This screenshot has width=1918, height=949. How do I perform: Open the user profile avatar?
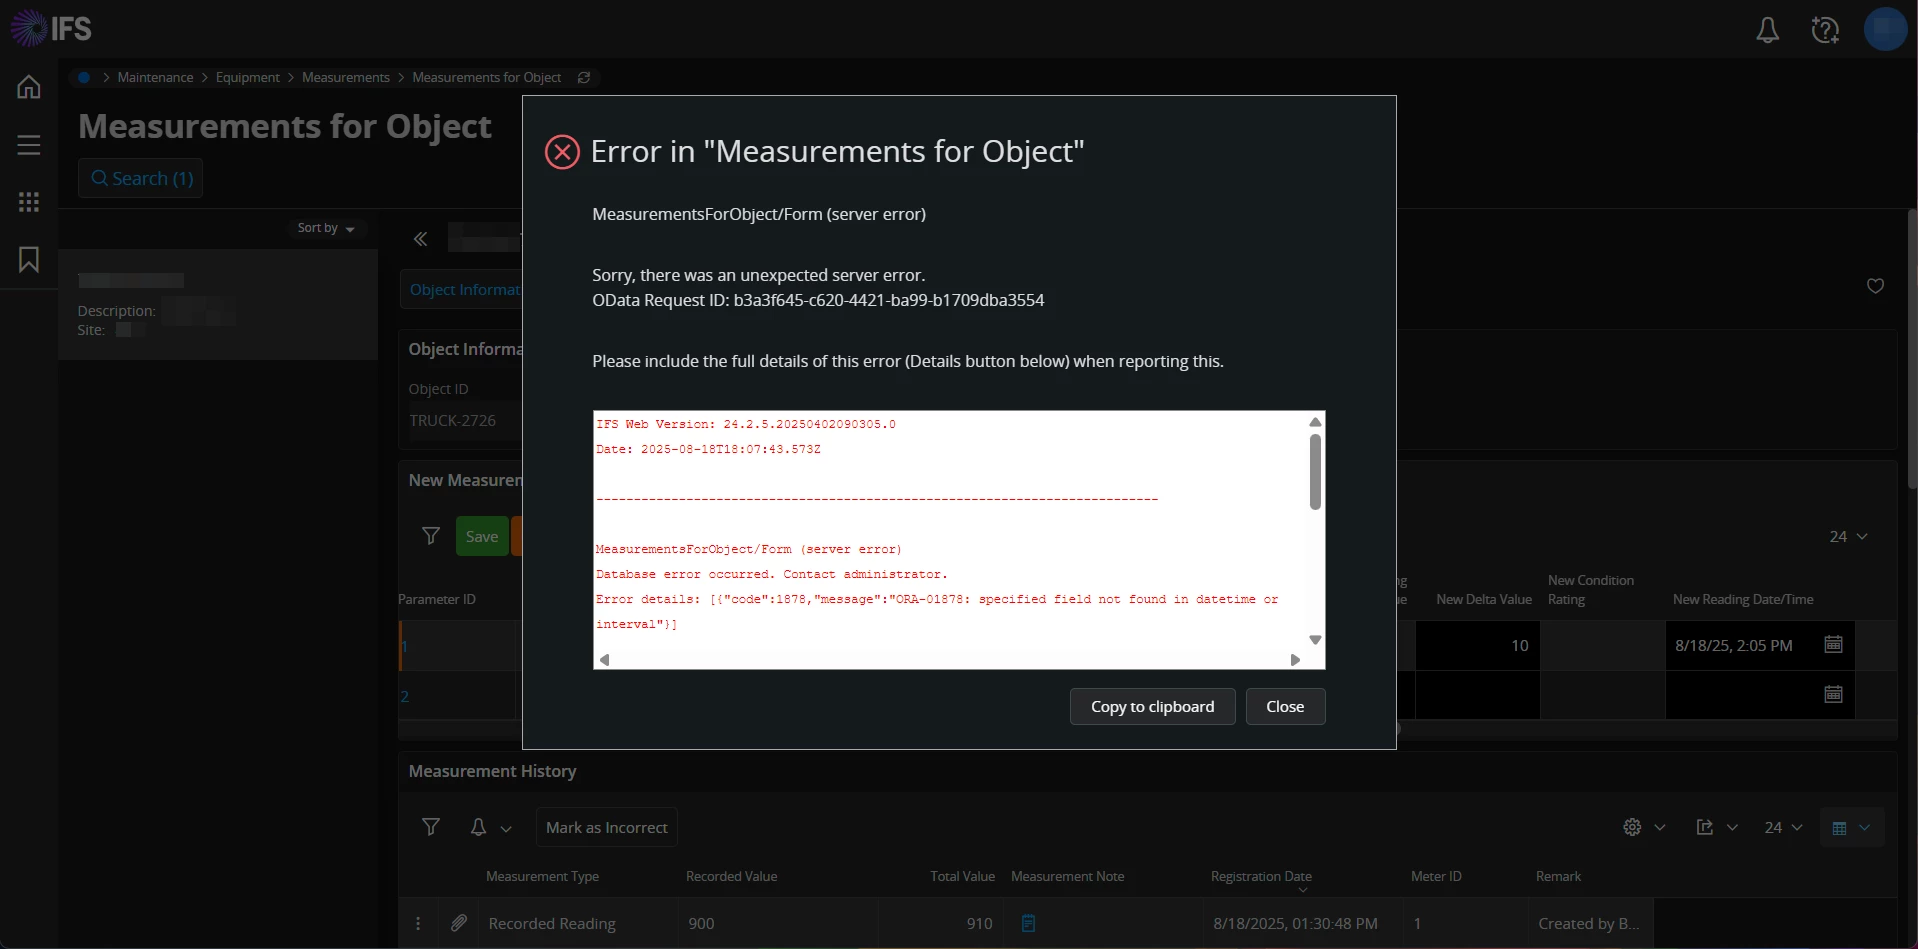point(1886,29)
